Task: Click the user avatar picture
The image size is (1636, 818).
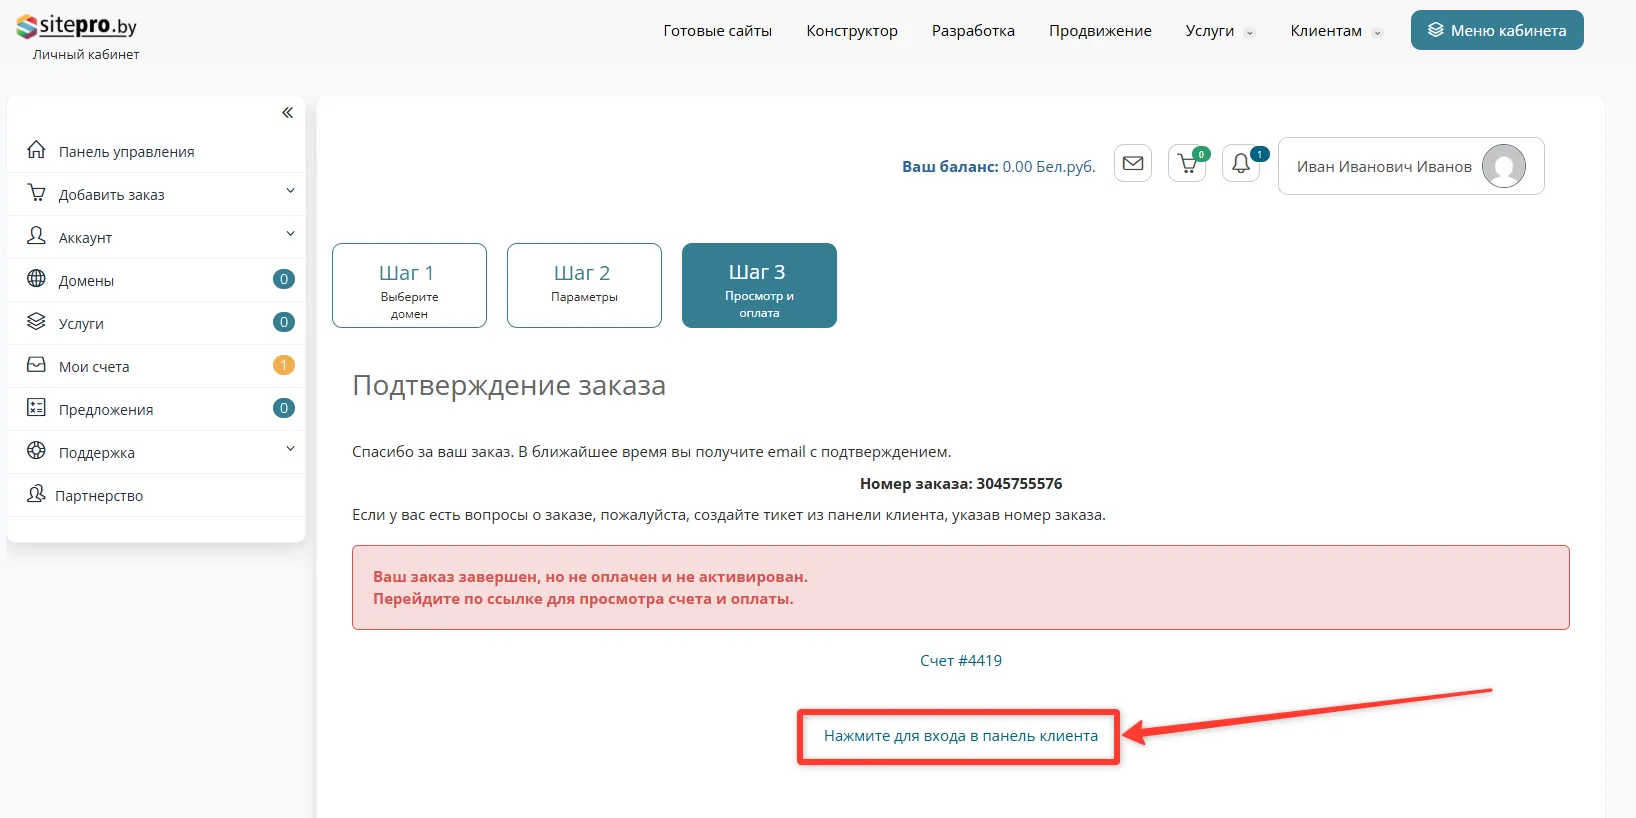Action: pos(1503,166)
